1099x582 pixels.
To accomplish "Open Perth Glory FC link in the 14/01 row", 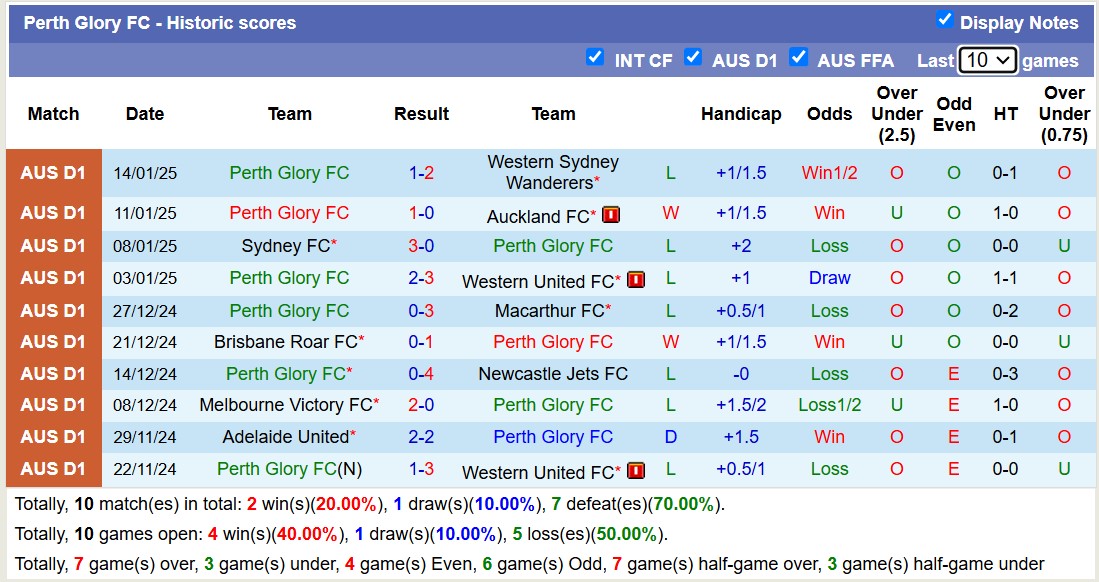I will coord(289,172).
